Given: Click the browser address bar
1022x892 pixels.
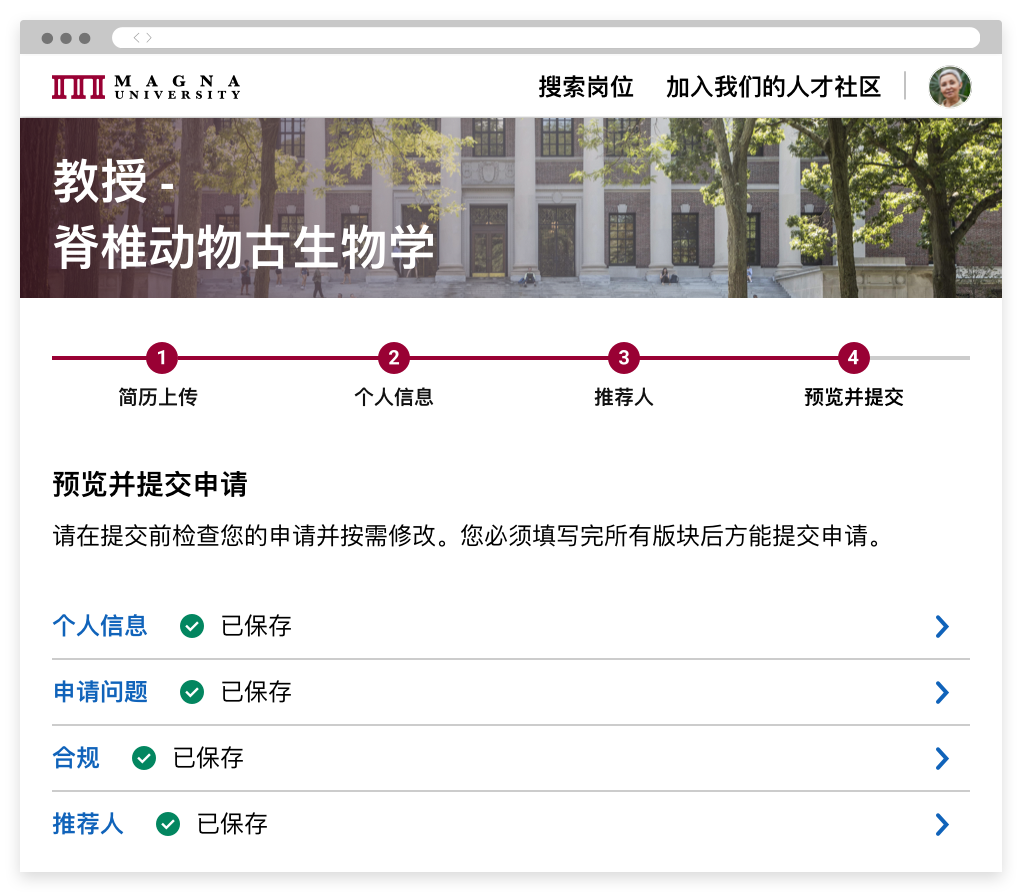Looking at the screenshot, I should (x=546, y=38).
